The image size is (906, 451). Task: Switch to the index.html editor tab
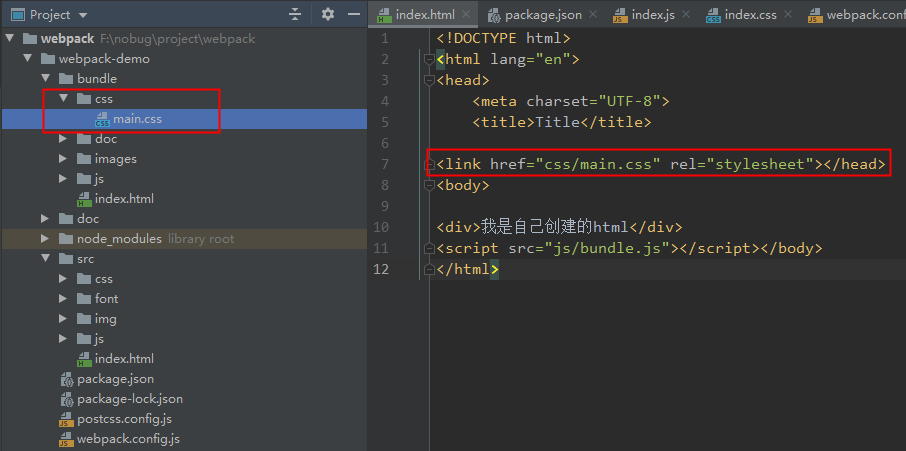tap(425, 14)
